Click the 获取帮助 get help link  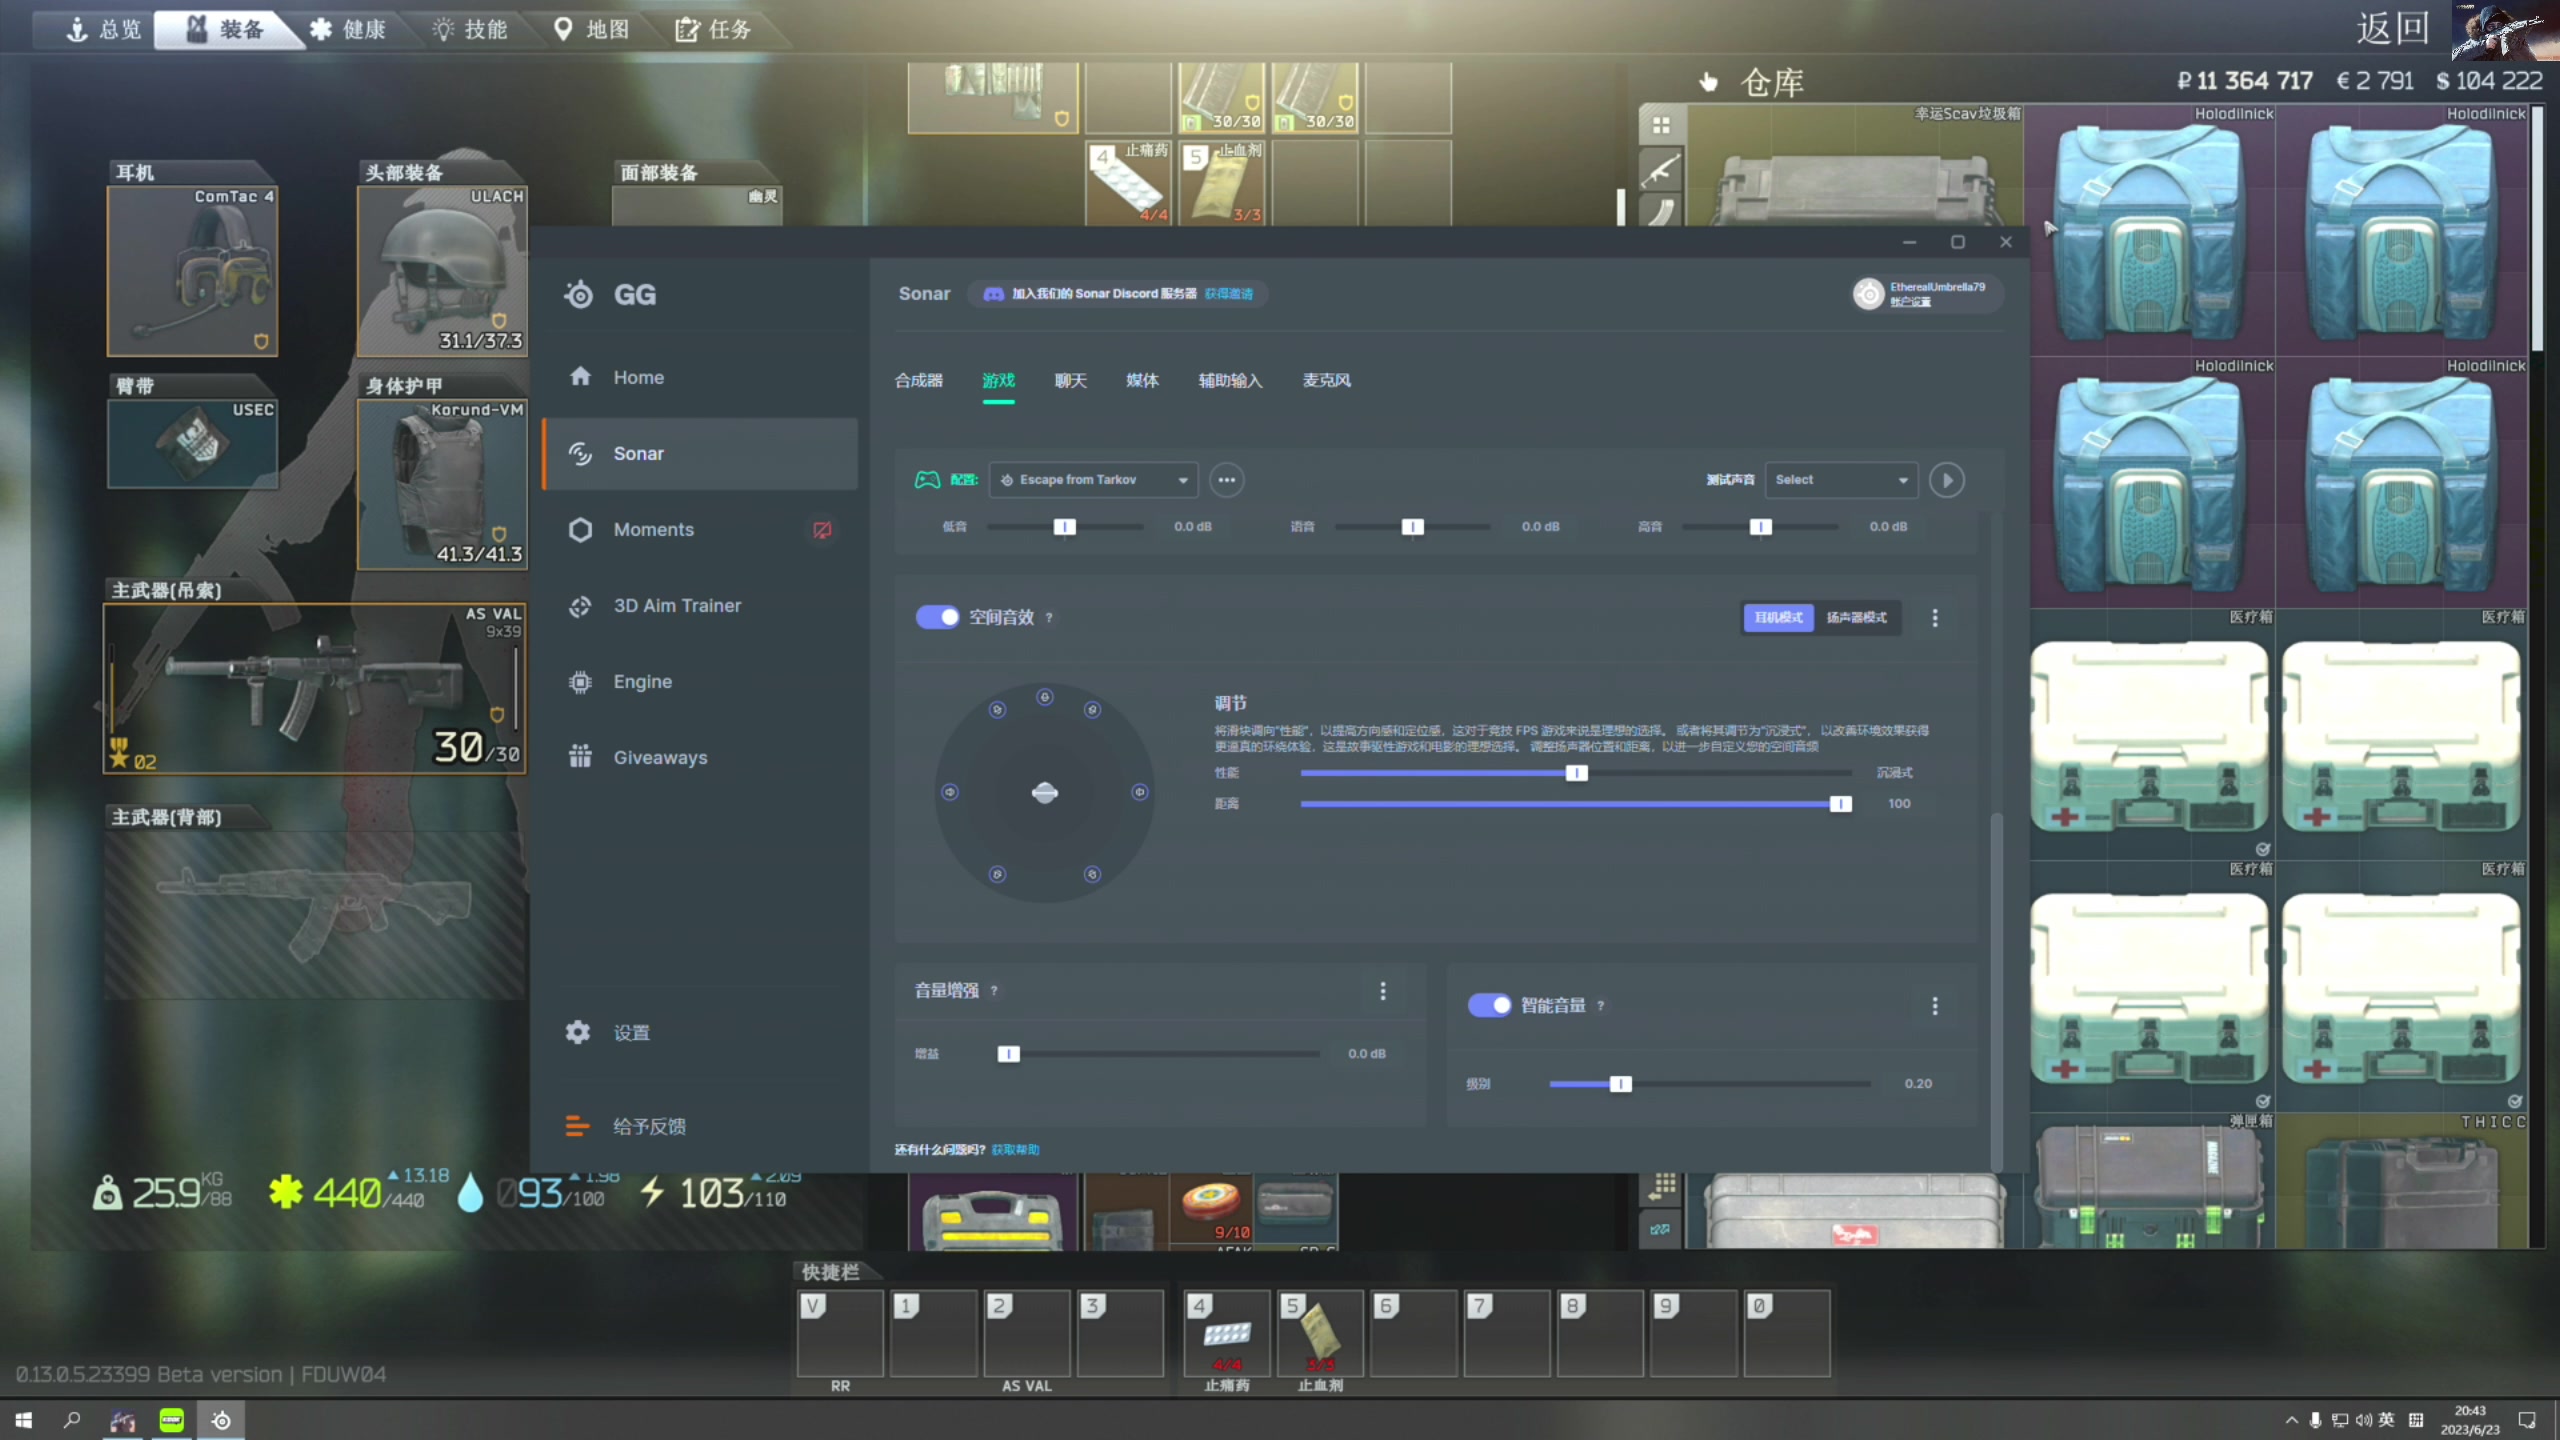tap(1015, 1150)
